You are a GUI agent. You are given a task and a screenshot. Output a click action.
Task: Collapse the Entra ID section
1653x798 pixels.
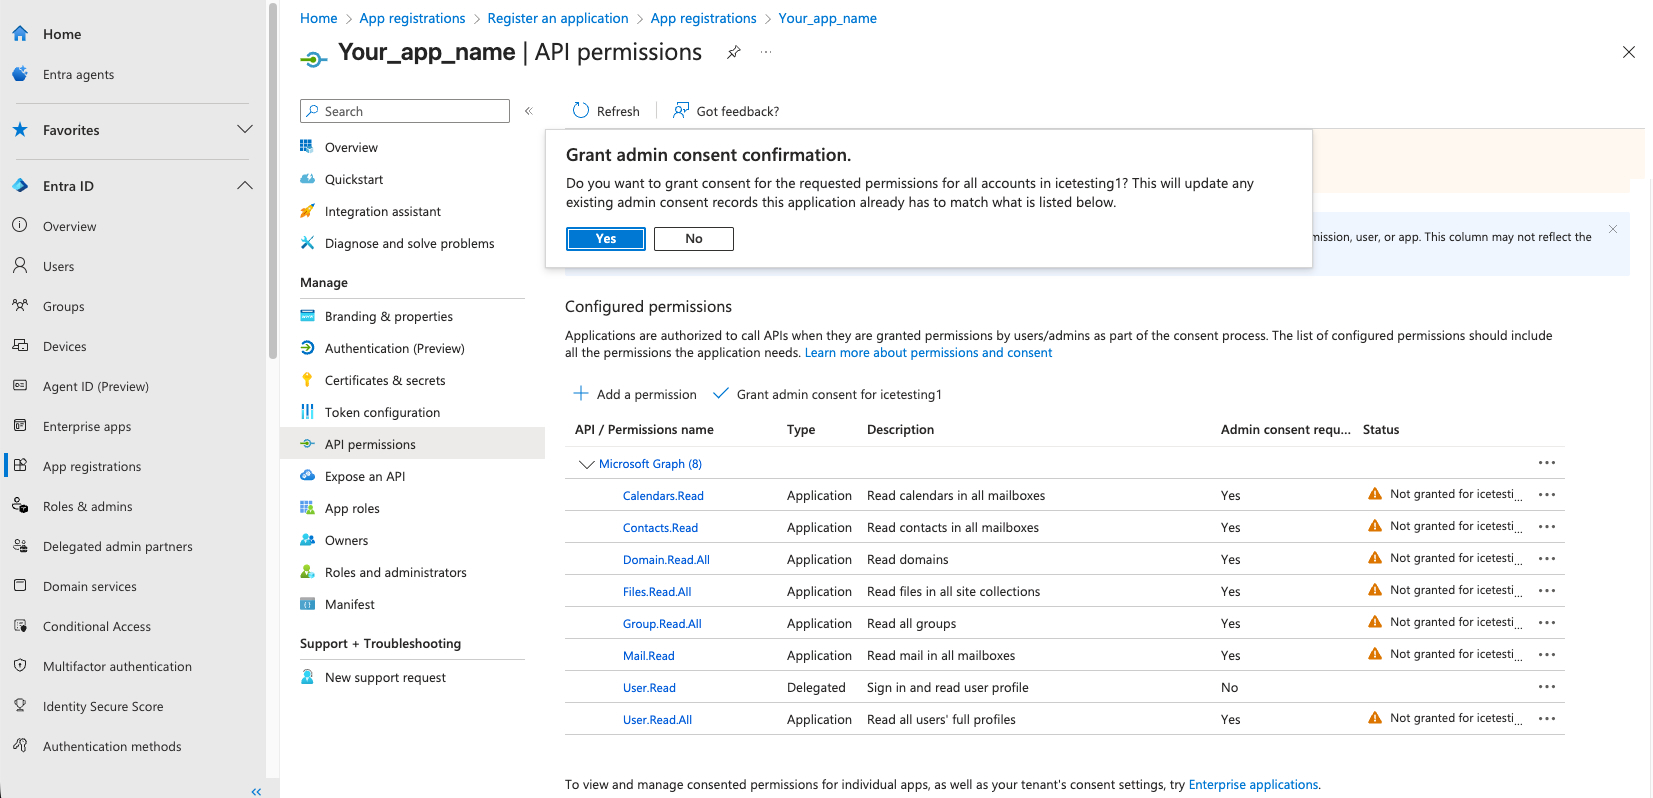pyautogui.click(x=244, y=186)
